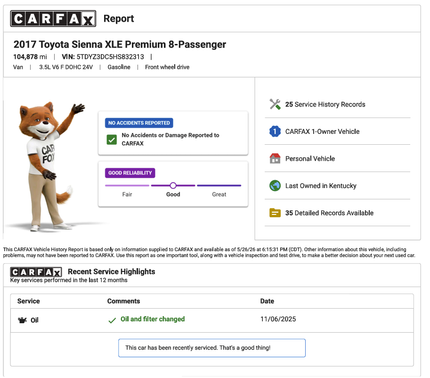Click the Fair segment of reliability scale

[x=127, y=186]
